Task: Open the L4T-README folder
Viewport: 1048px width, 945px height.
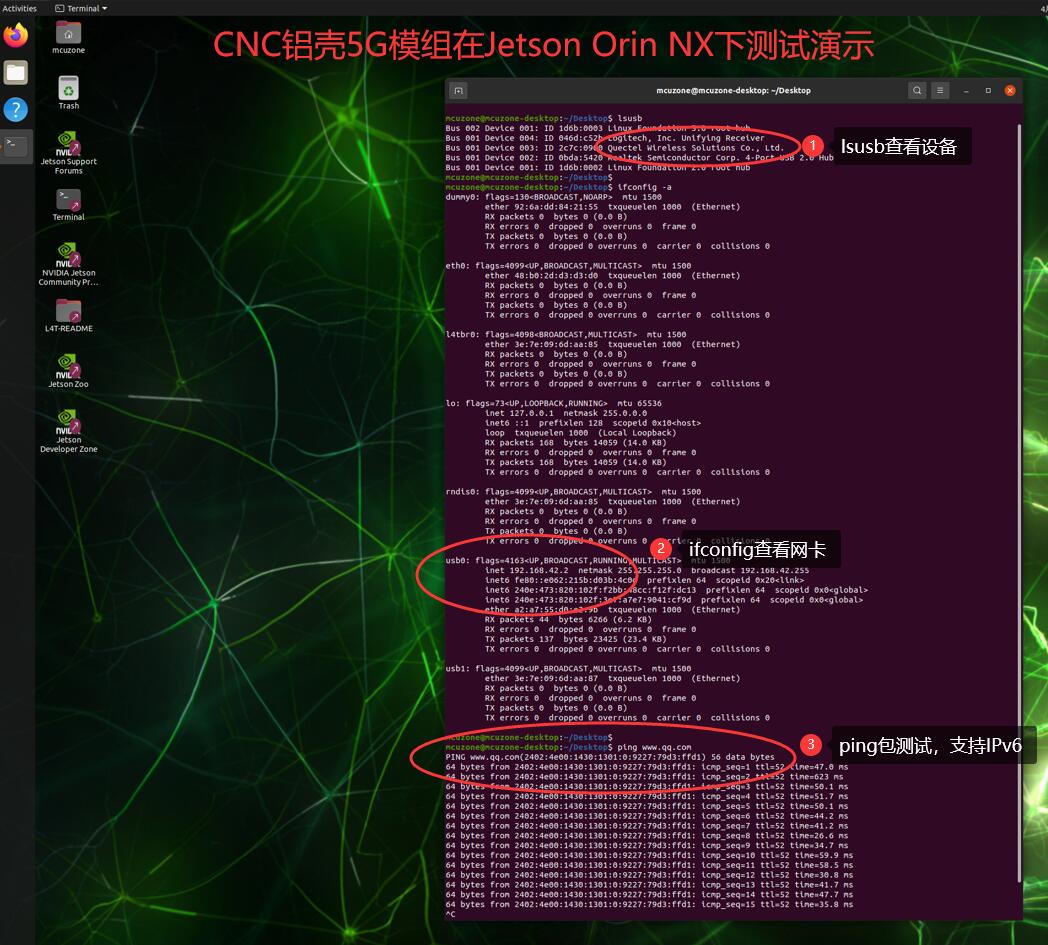Action: [68, 316]
